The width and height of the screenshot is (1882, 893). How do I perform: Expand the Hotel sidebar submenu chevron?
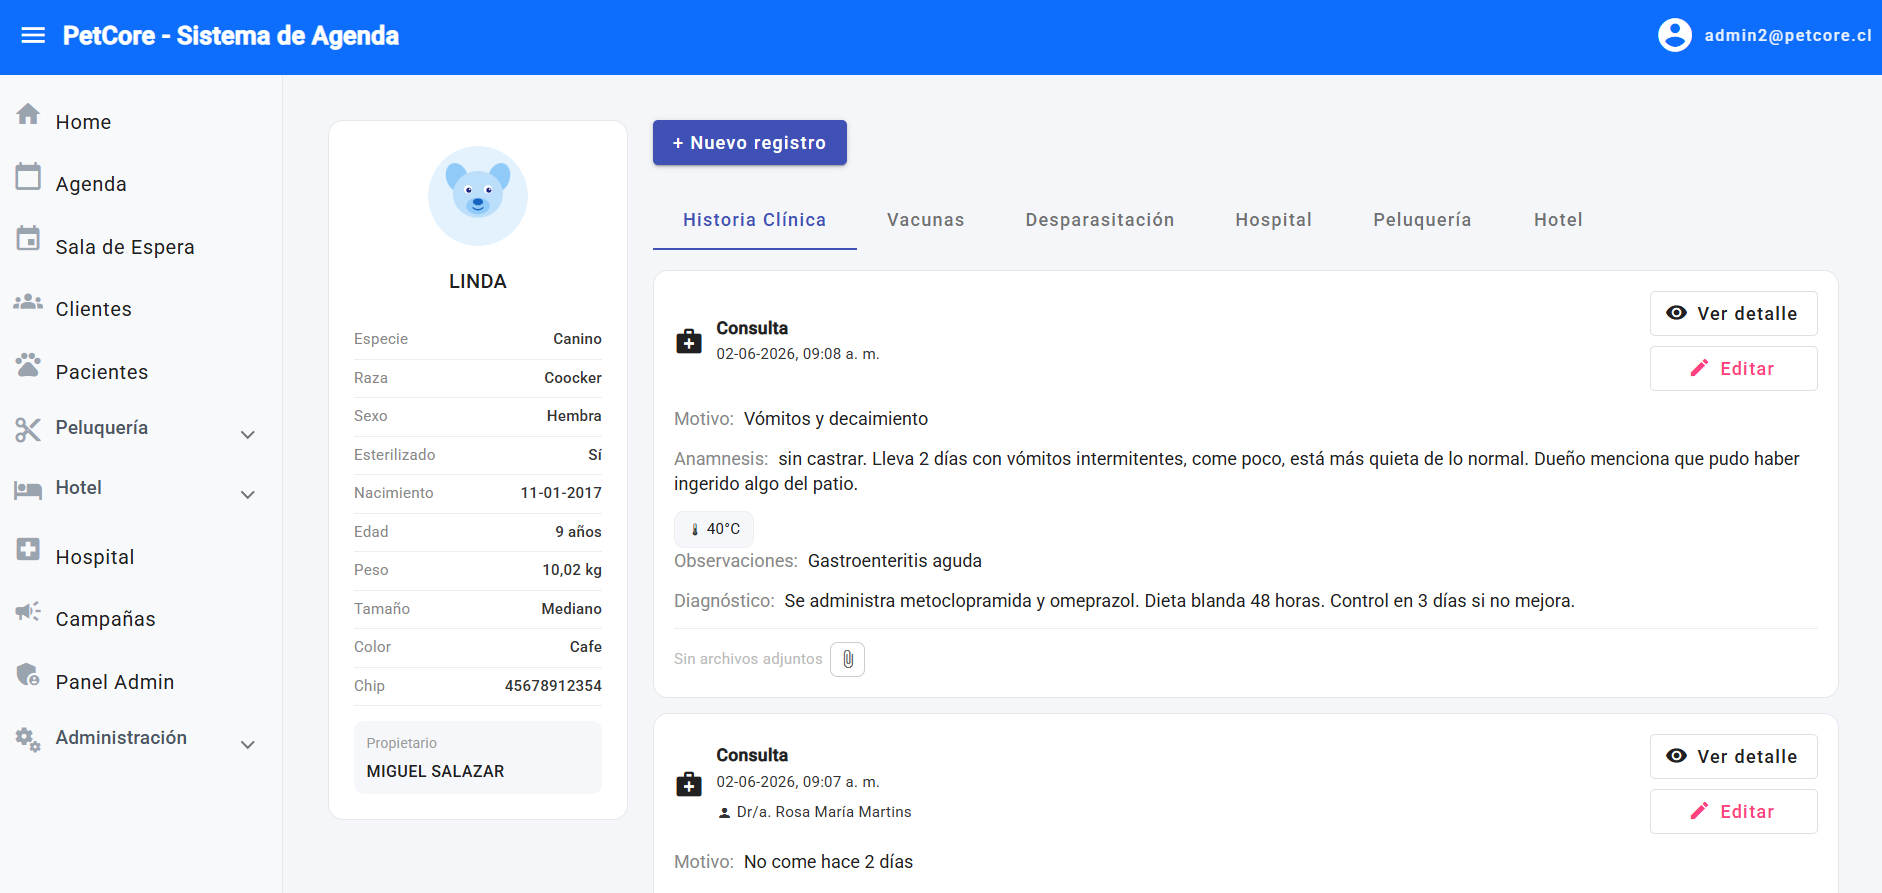pyautogui.click(x=248, y=495)
